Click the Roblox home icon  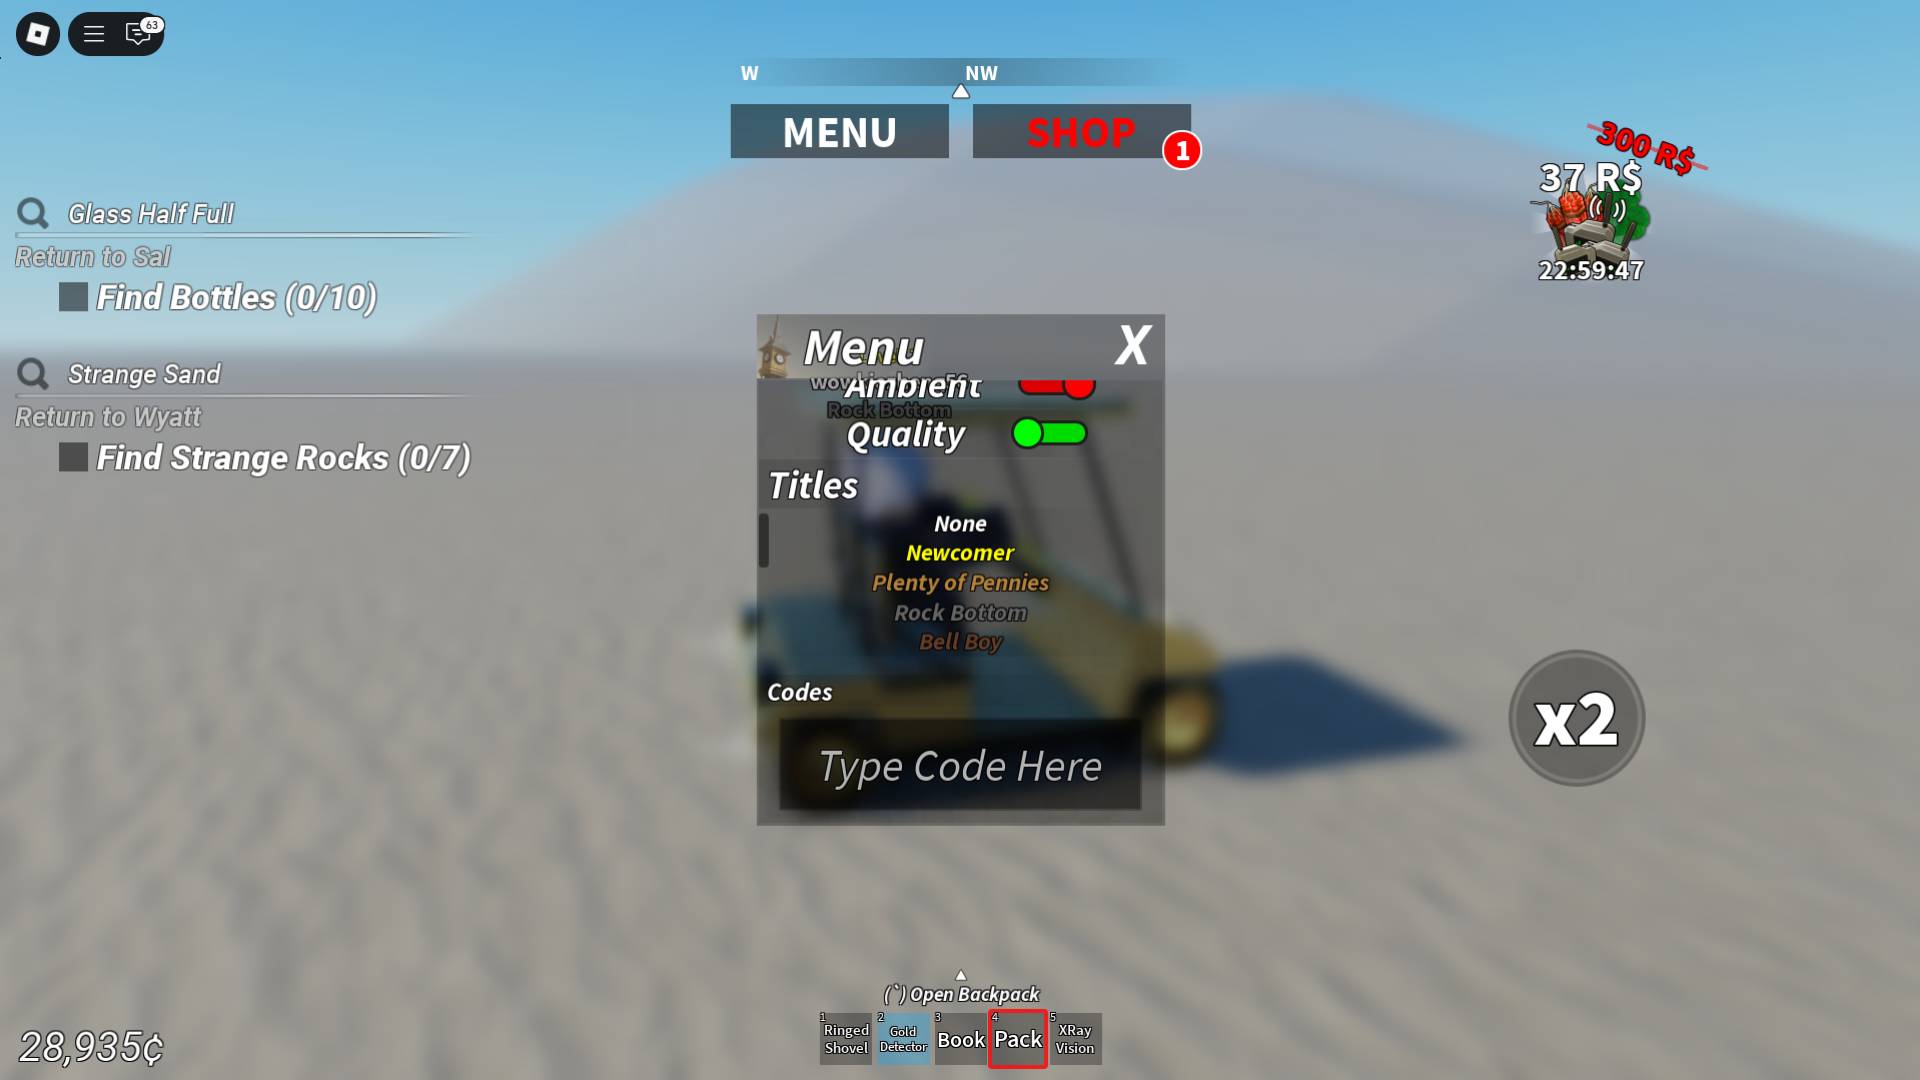[x=36, y=33]
